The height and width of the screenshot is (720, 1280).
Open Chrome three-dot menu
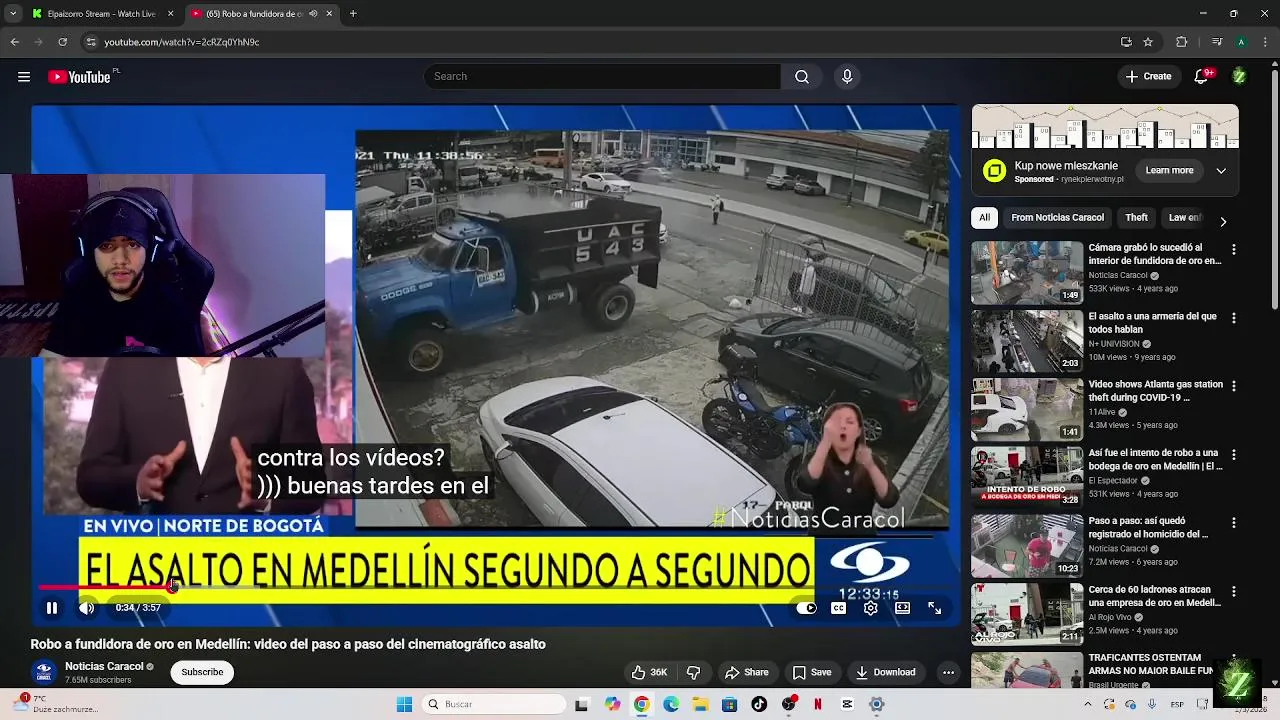click(x=1265, y=42)
